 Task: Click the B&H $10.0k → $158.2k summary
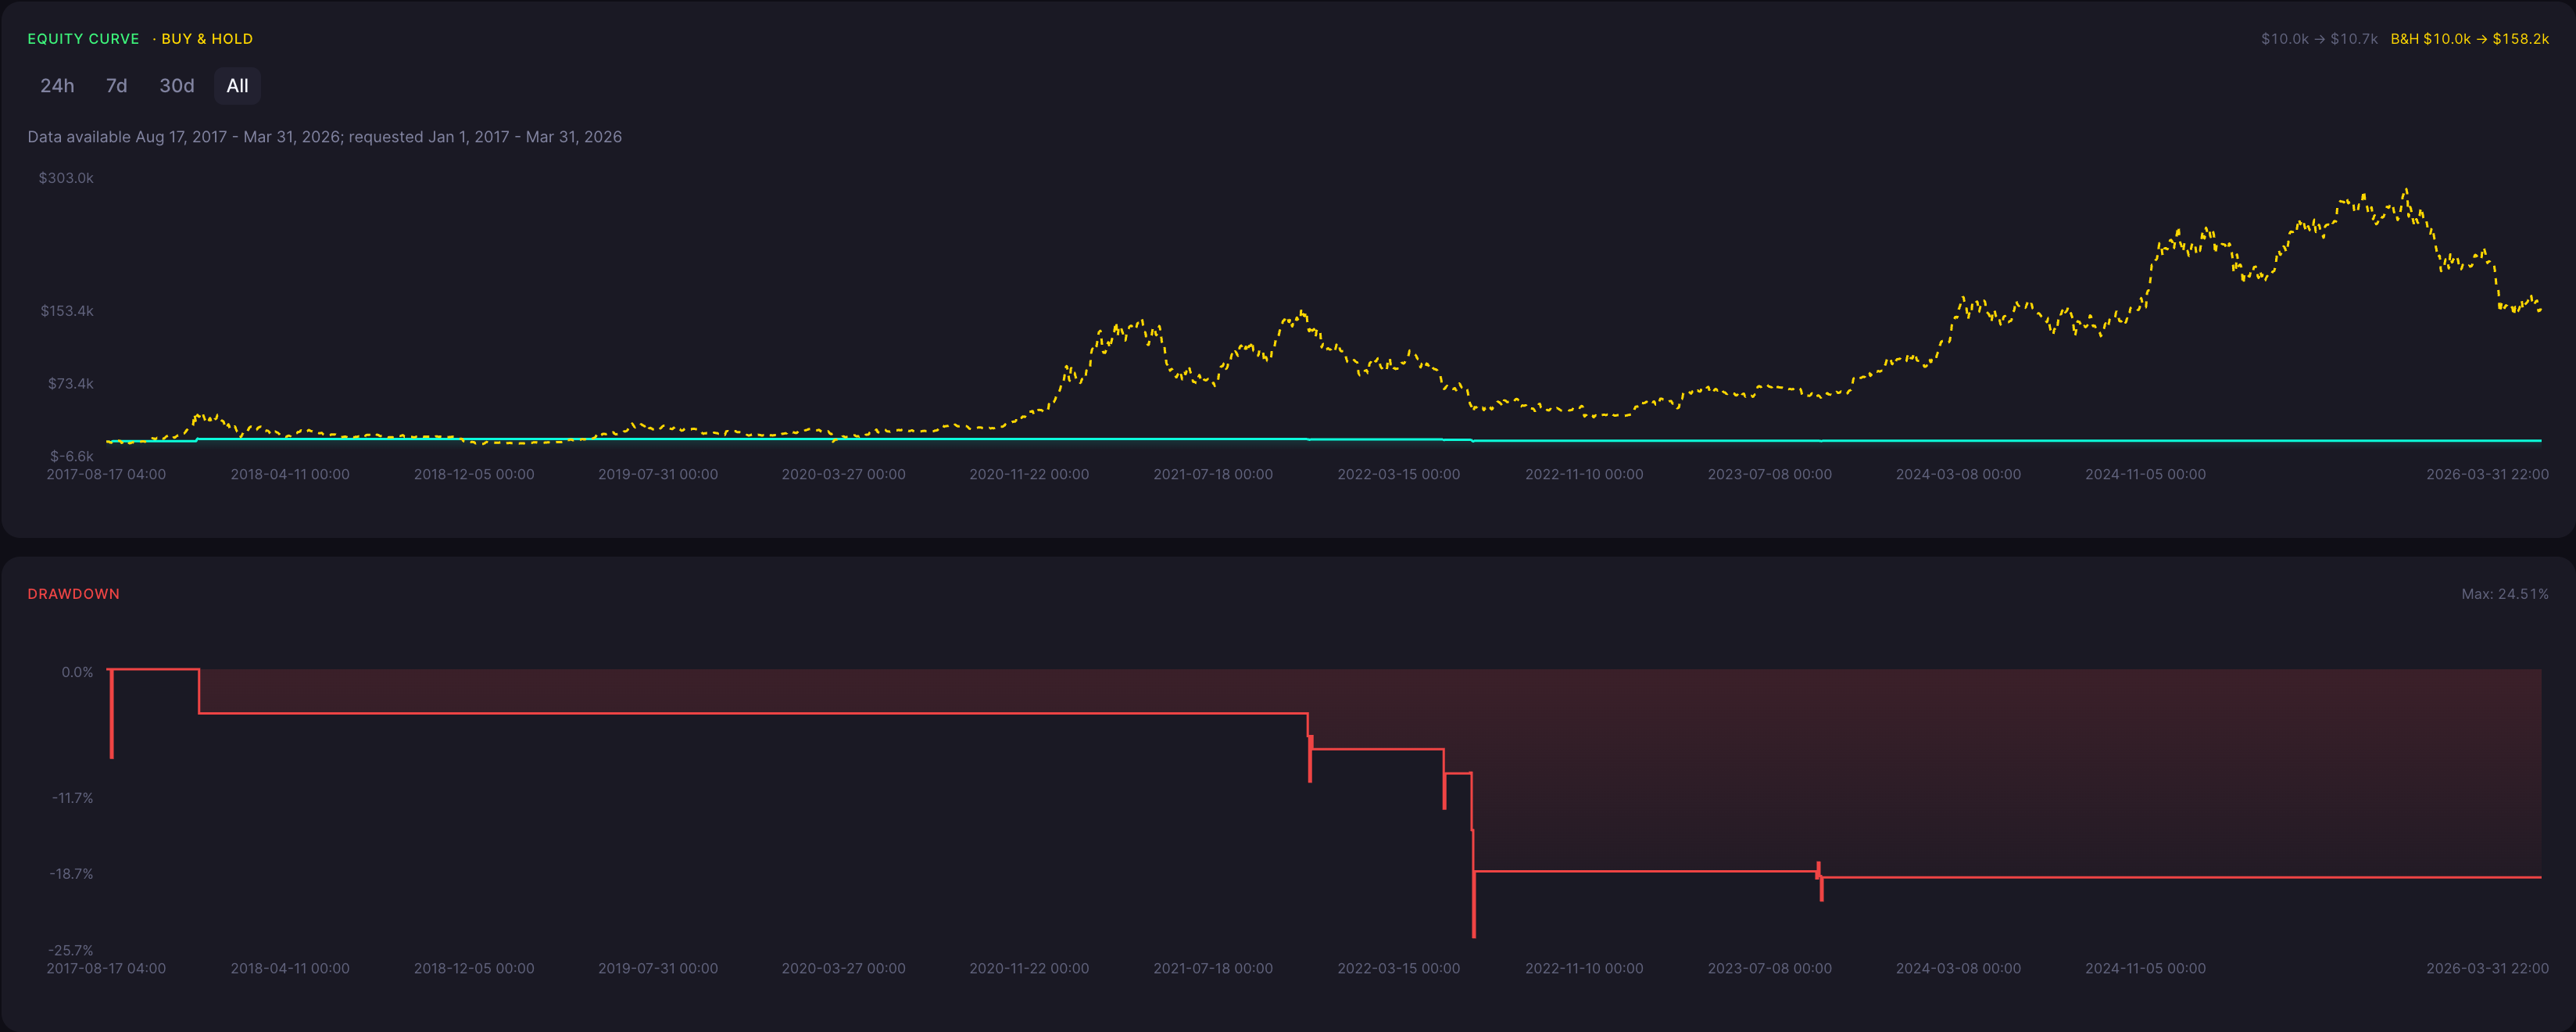pos(2469,39)
